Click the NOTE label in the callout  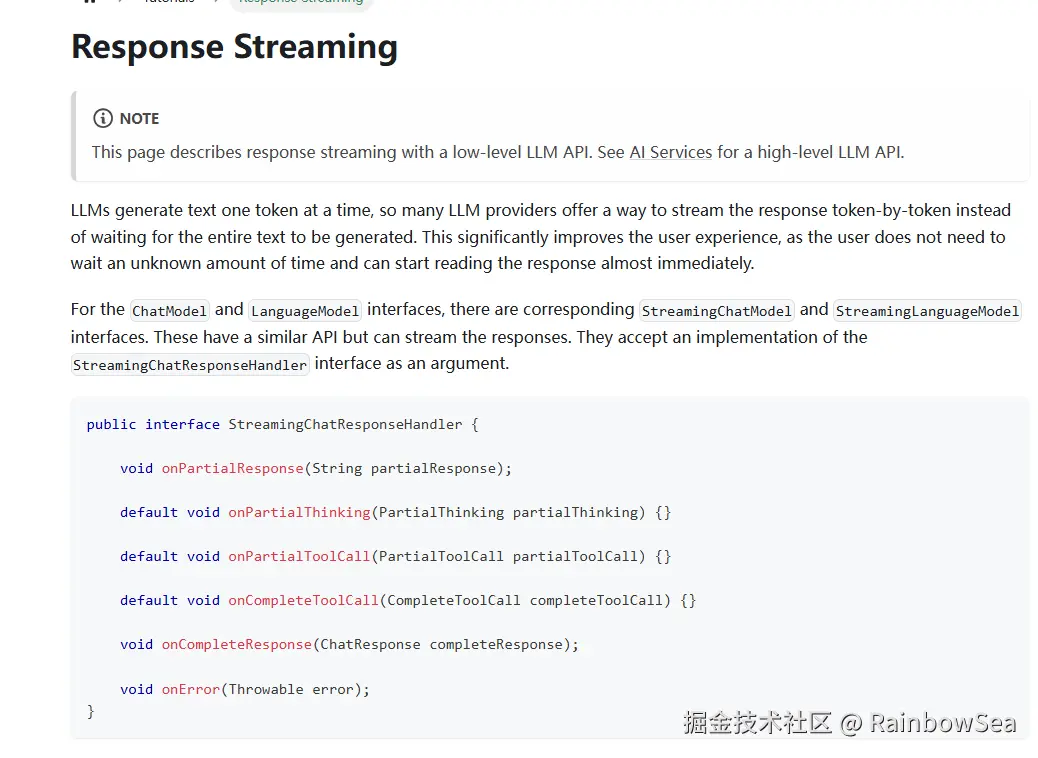tap(139, 118)
